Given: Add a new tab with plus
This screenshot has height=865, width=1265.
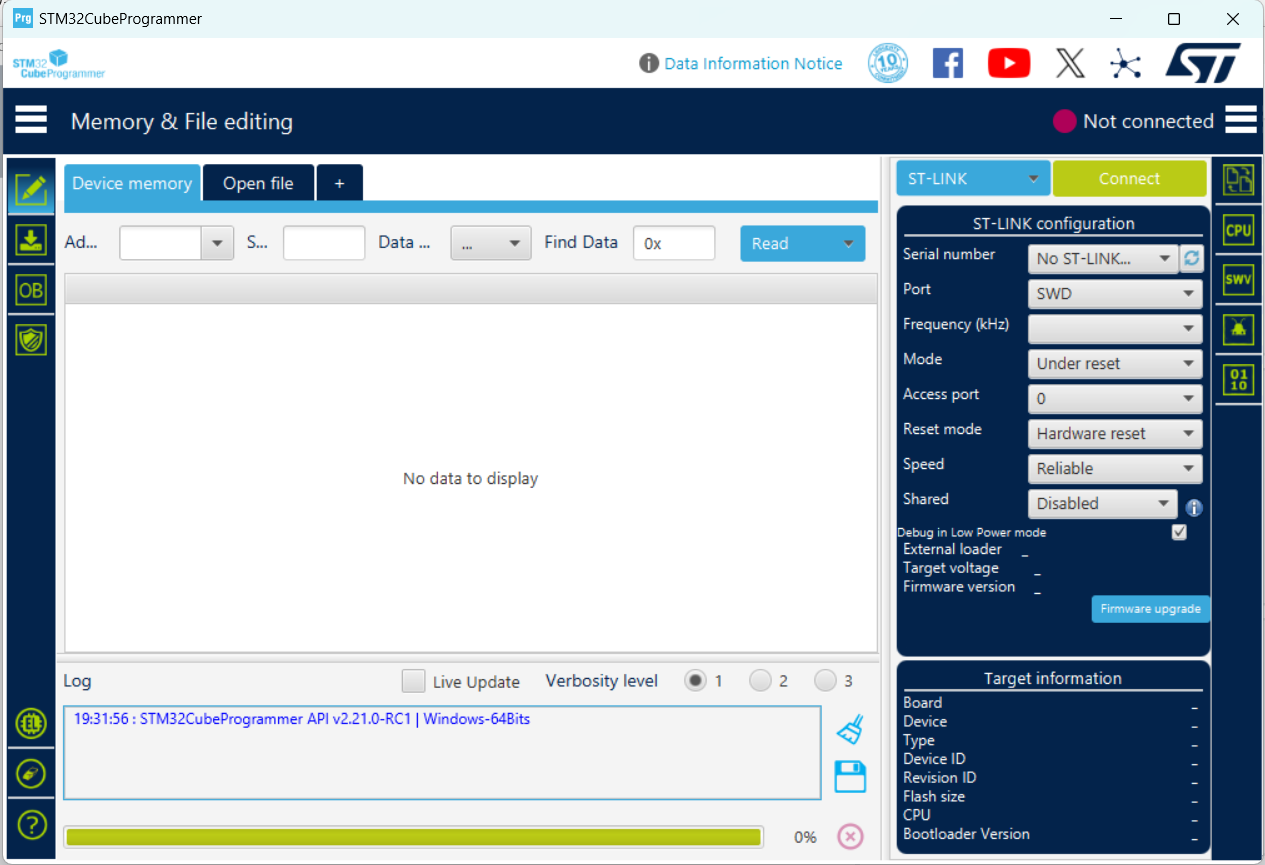Looking at the screenshot, I should [x=339, y=183].
